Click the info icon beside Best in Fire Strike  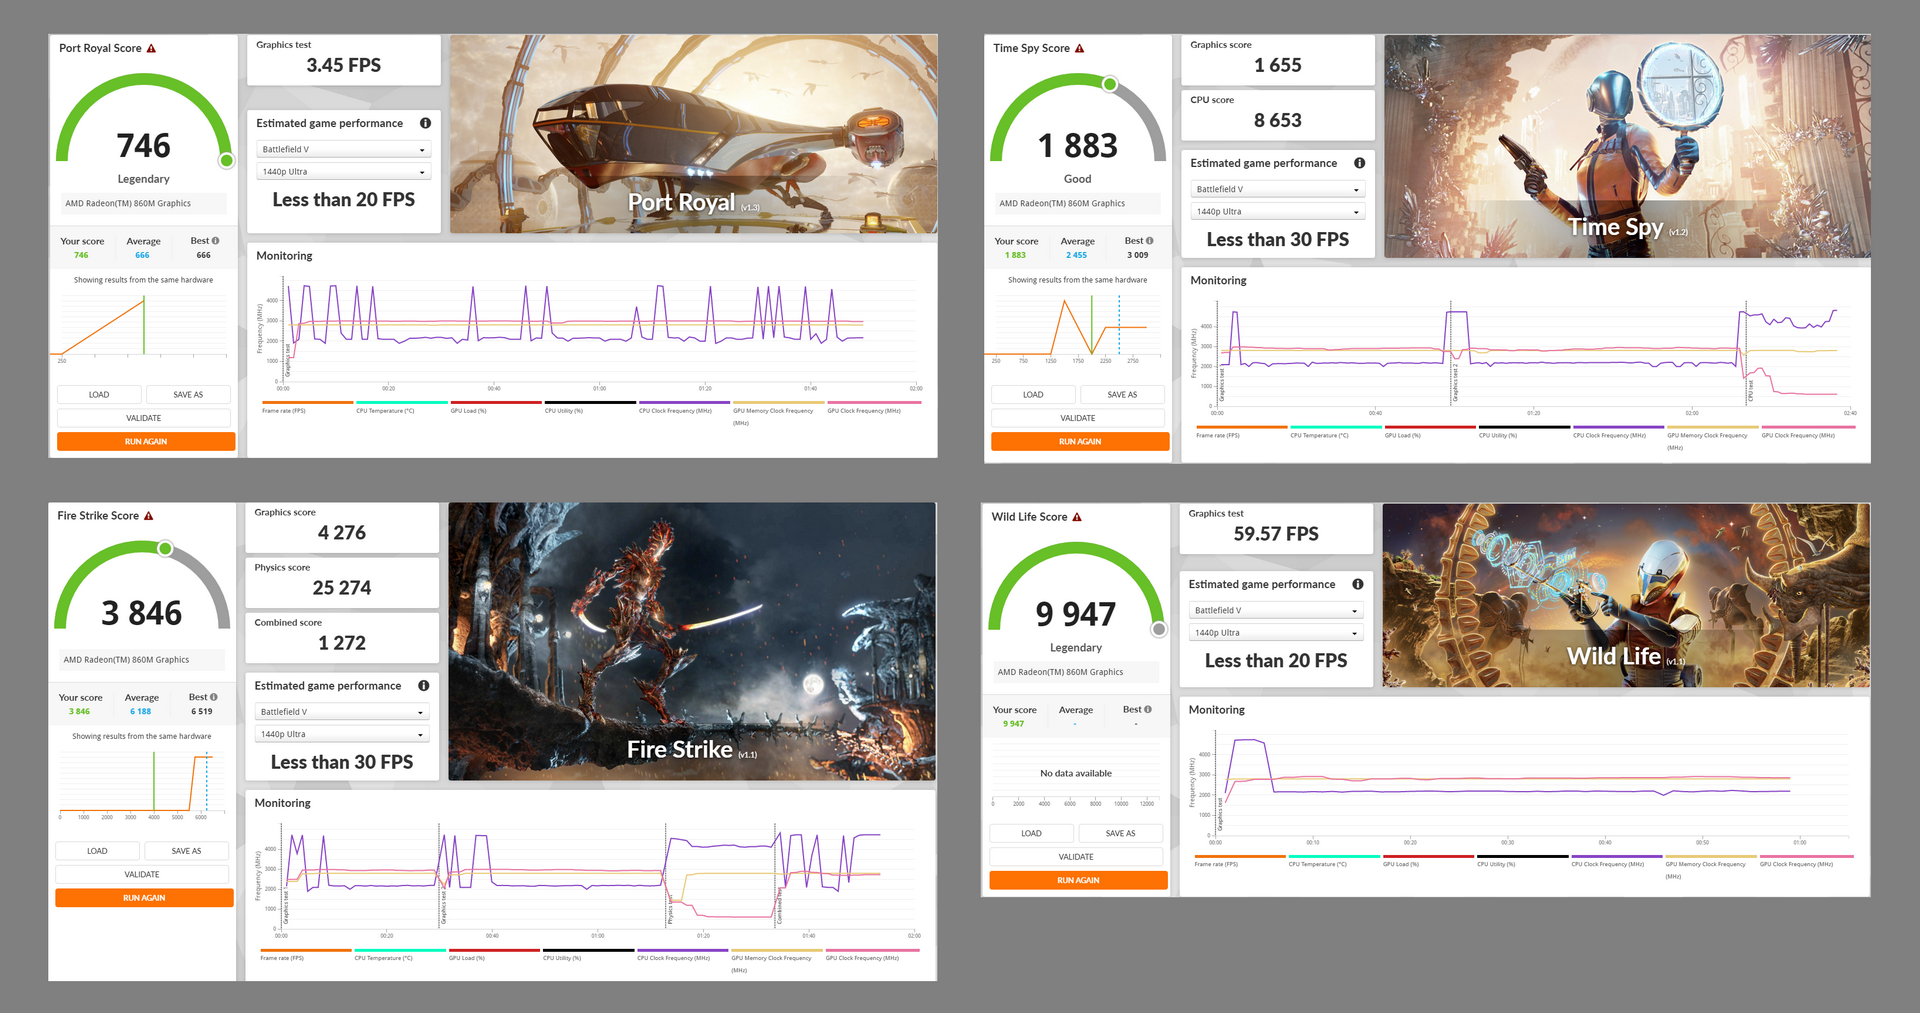[213, 697]
